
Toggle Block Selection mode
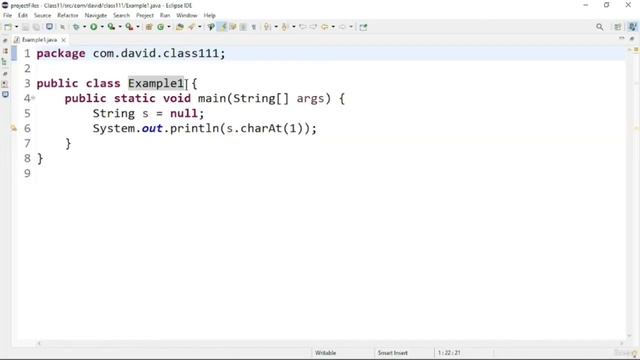[x=243, y=27]
